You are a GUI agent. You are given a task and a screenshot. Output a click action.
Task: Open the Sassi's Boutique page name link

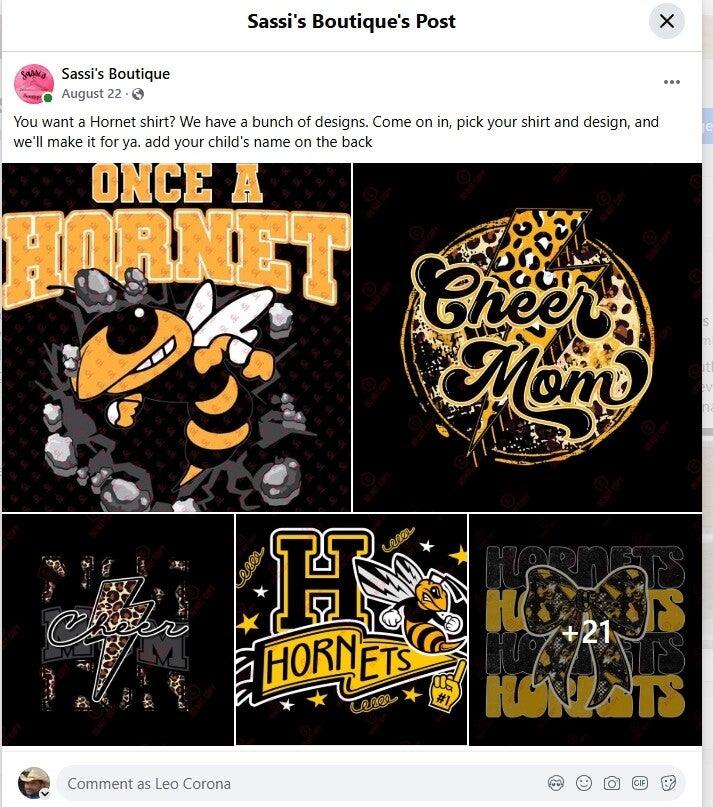tap(115, 74)
